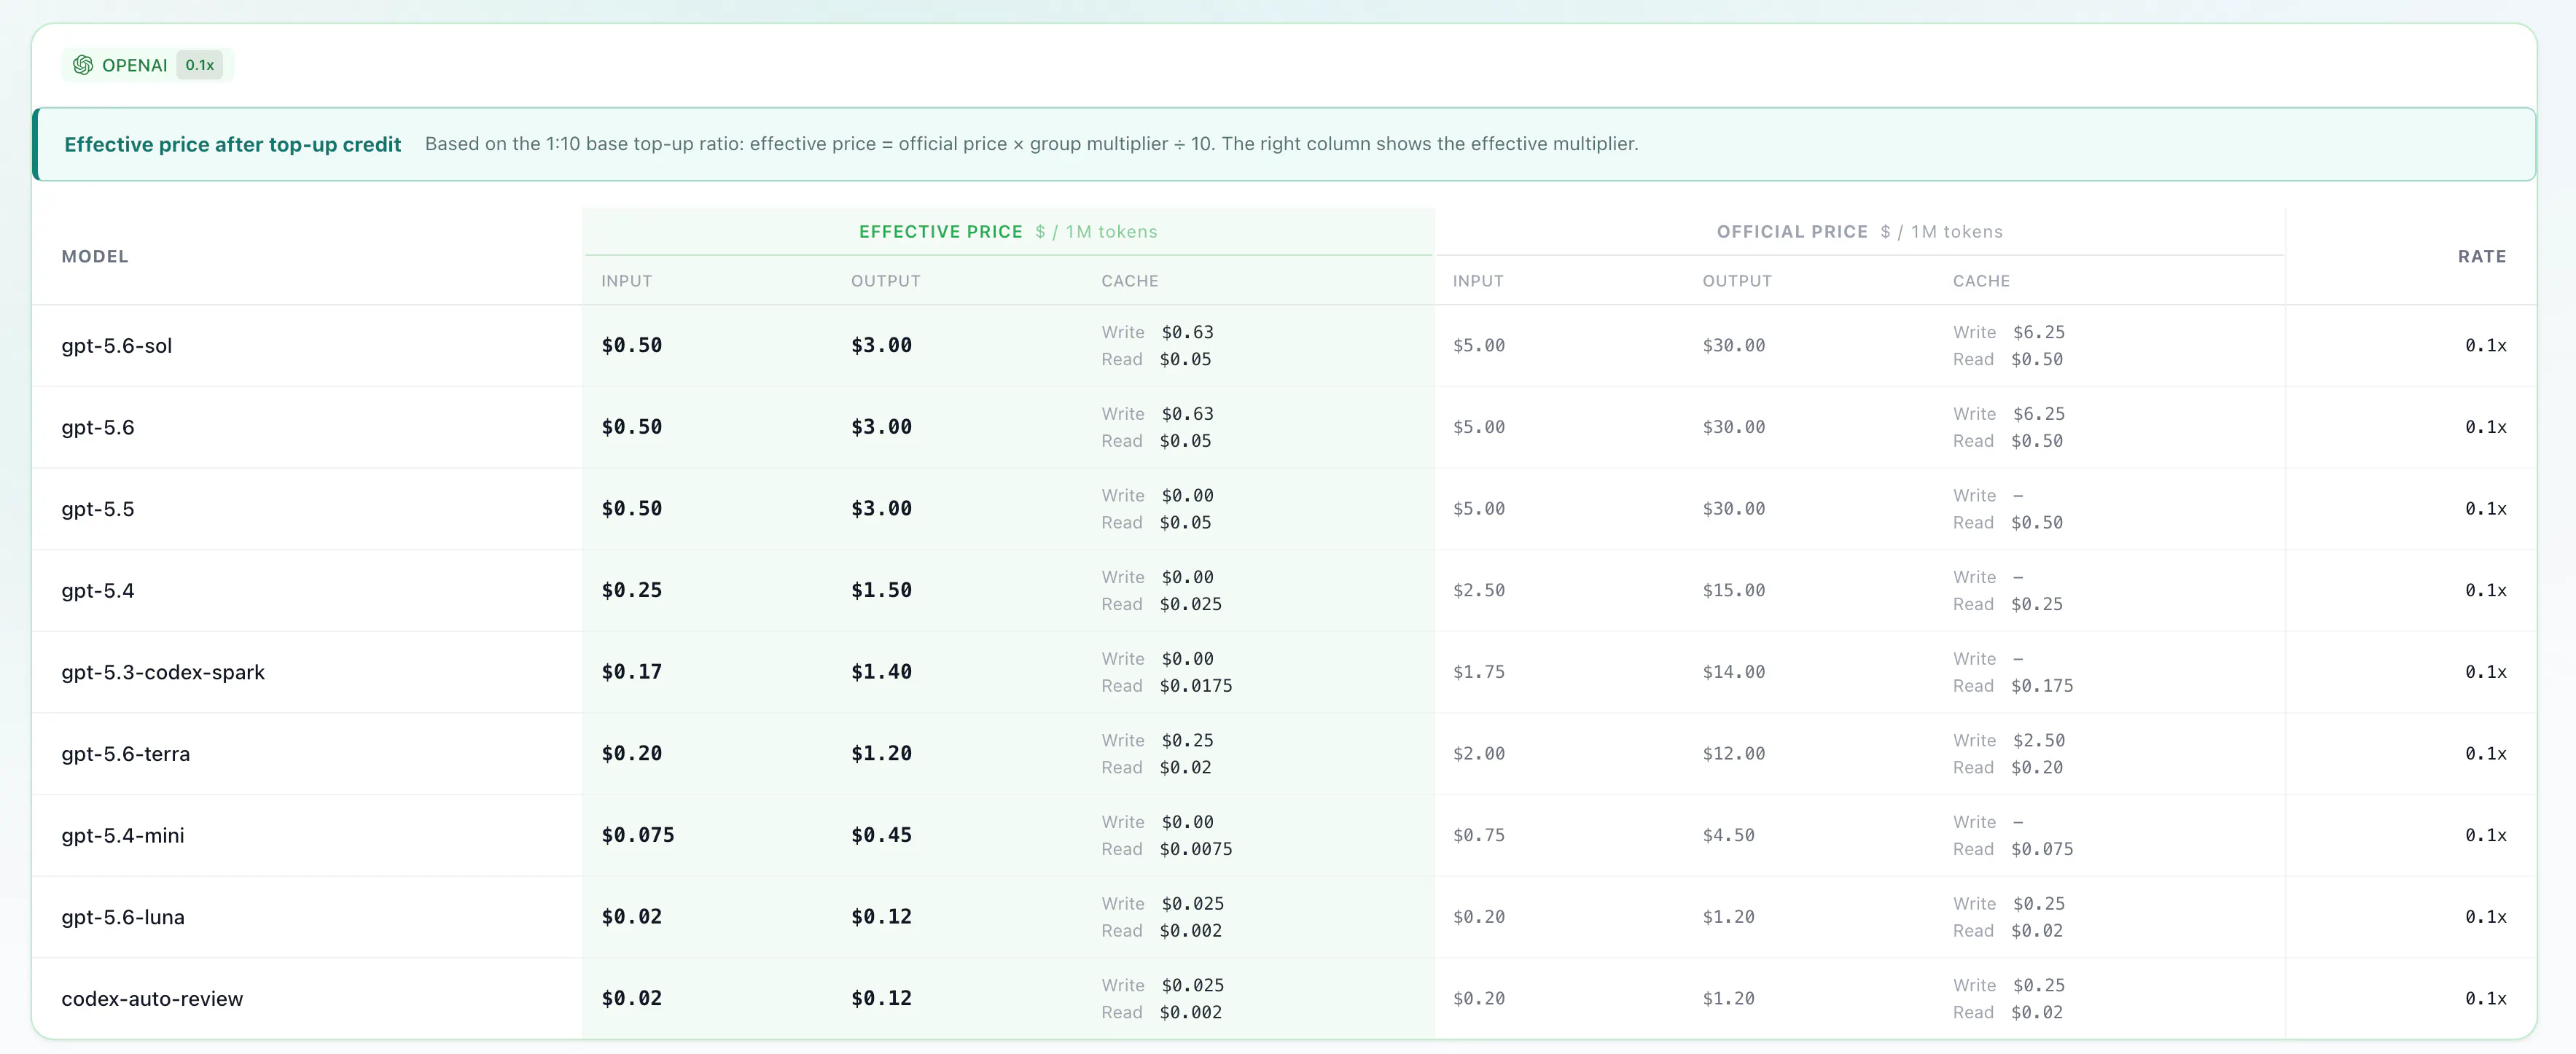The image size is (2576, 1054).
Task: Click gpt-5.6-terra effective output $1.20
Action: [x=882, y=753]
